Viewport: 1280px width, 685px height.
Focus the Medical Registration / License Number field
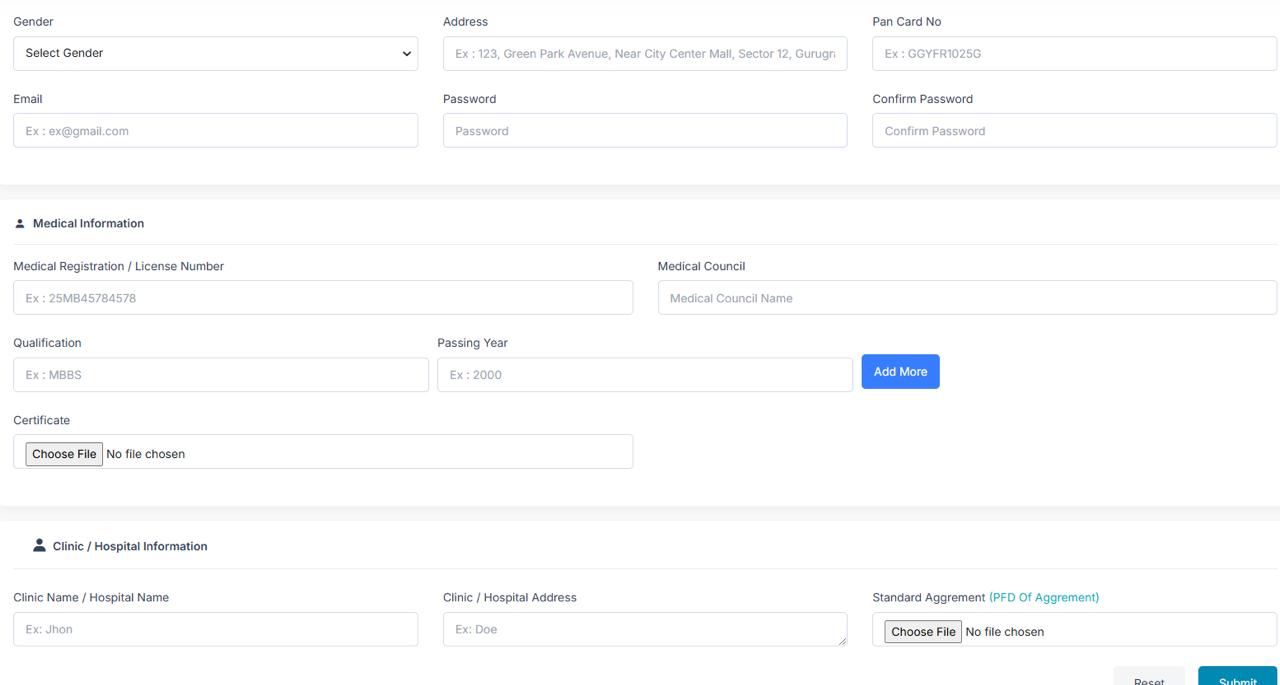[322, 298]
